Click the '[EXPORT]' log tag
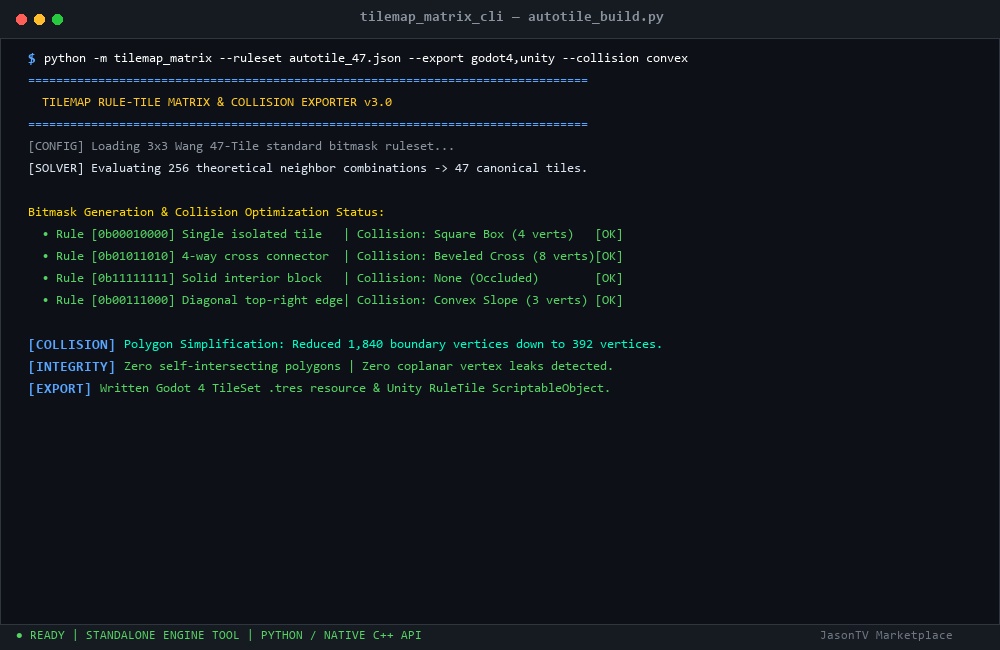 (x=60, y=388)
